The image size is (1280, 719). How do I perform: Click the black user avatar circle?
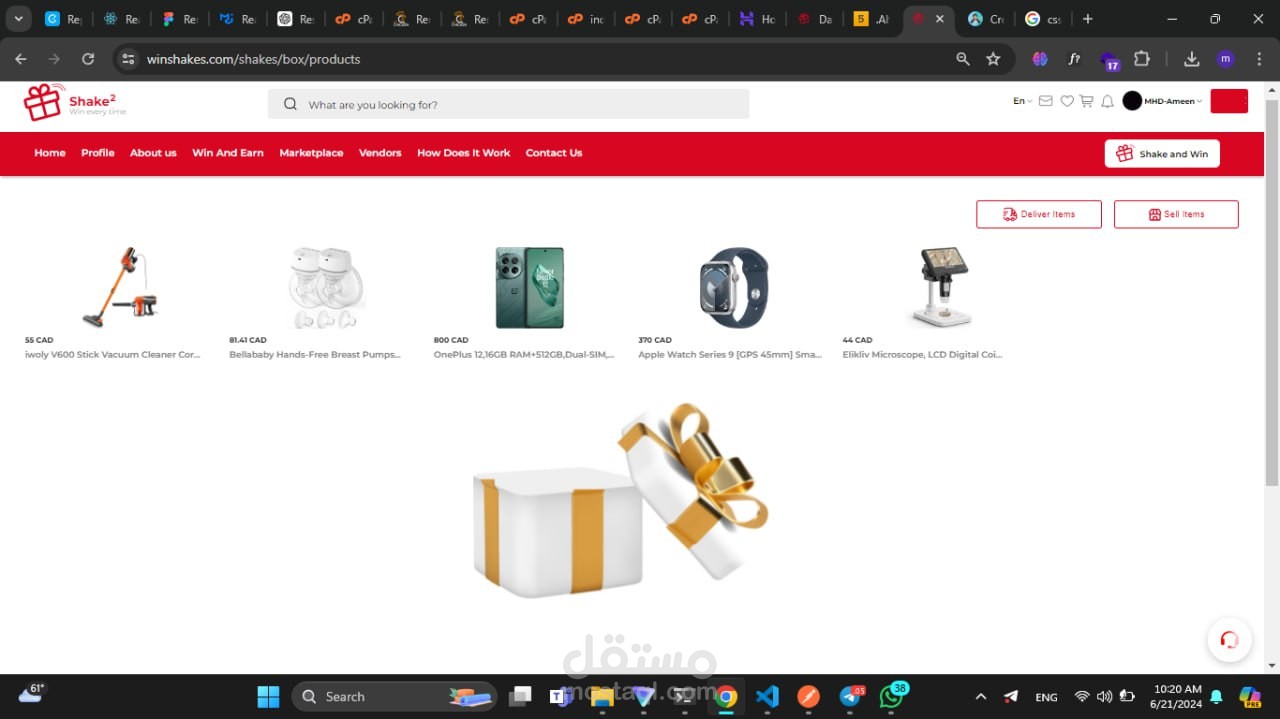coord(1132,101)
